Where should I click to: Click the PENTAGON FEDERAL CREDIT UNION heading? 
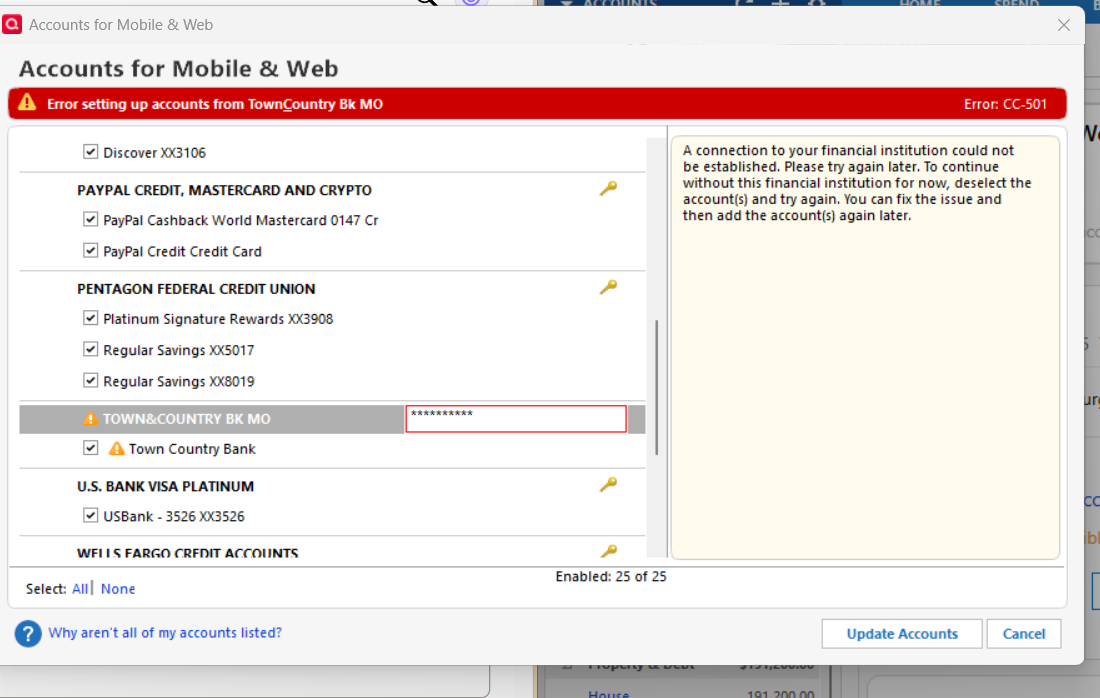(196, 289)
